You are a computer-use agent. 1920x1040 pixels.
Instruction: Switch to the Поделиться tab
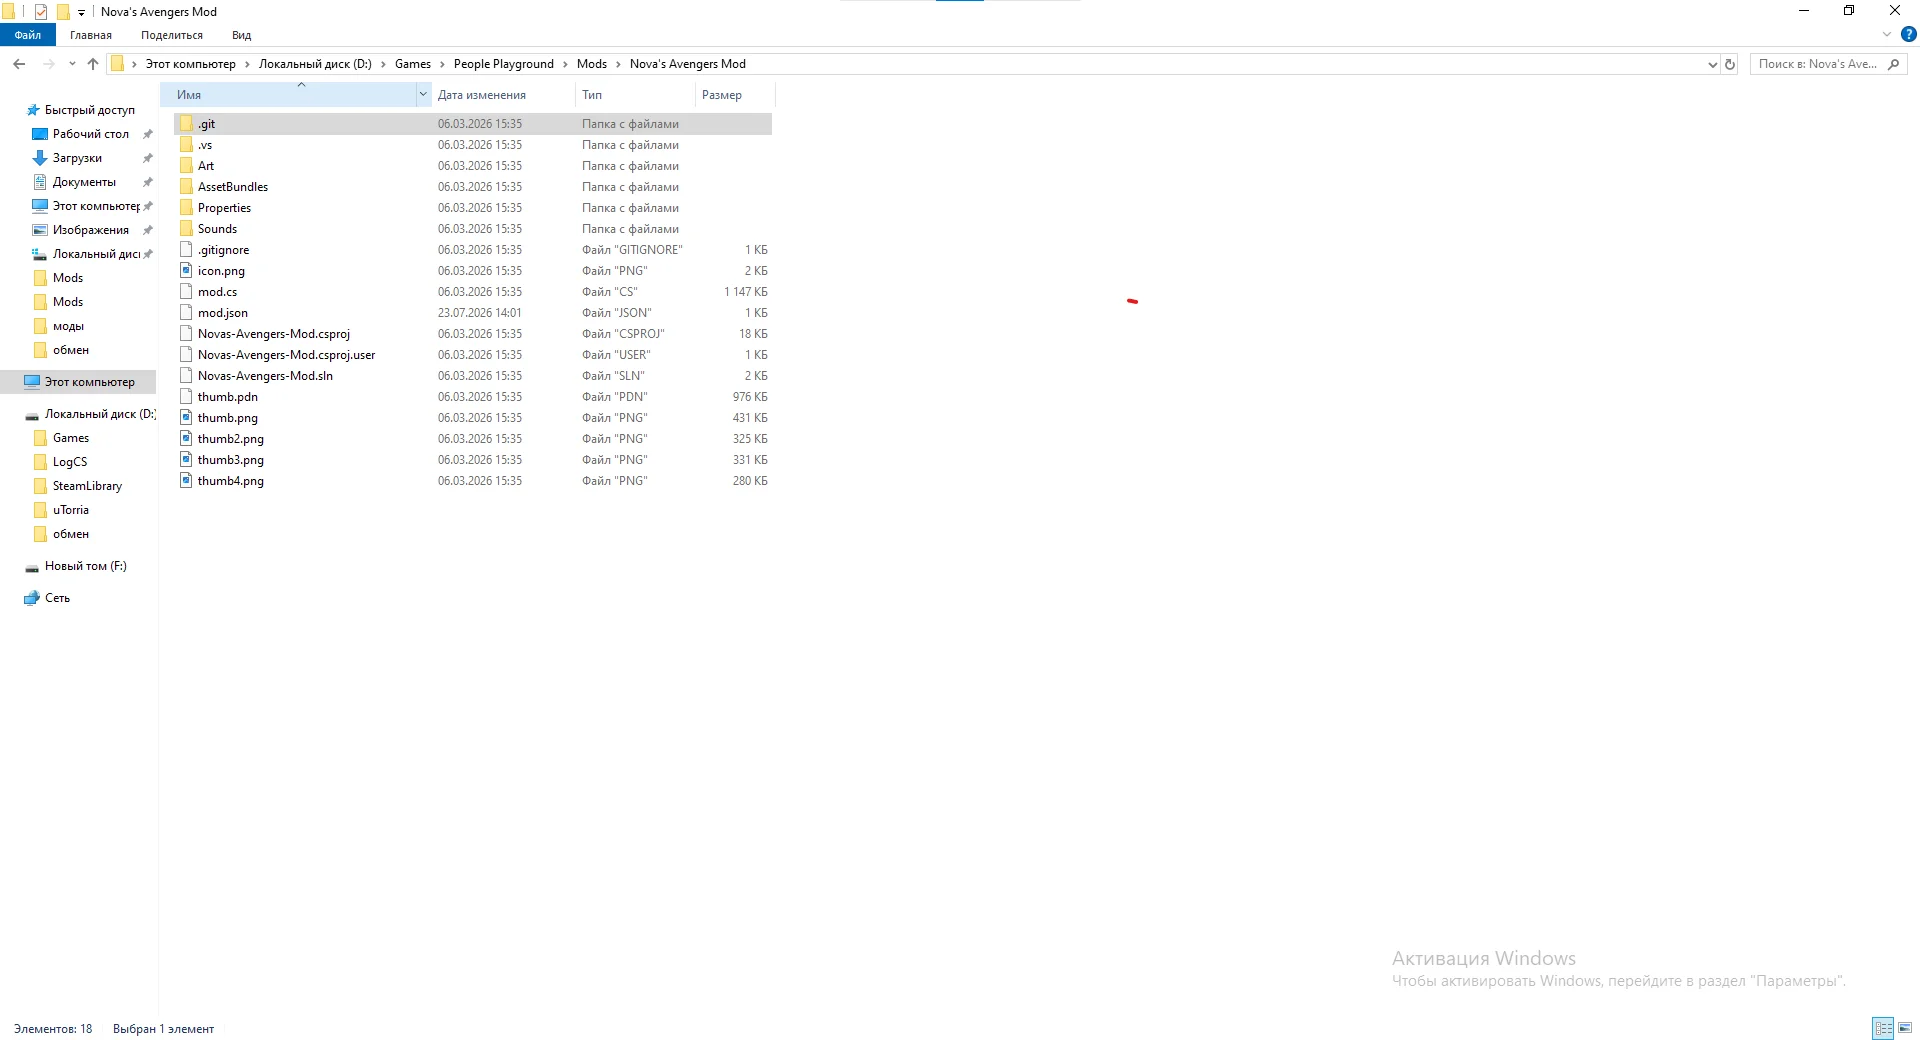[x=172, y=35]
